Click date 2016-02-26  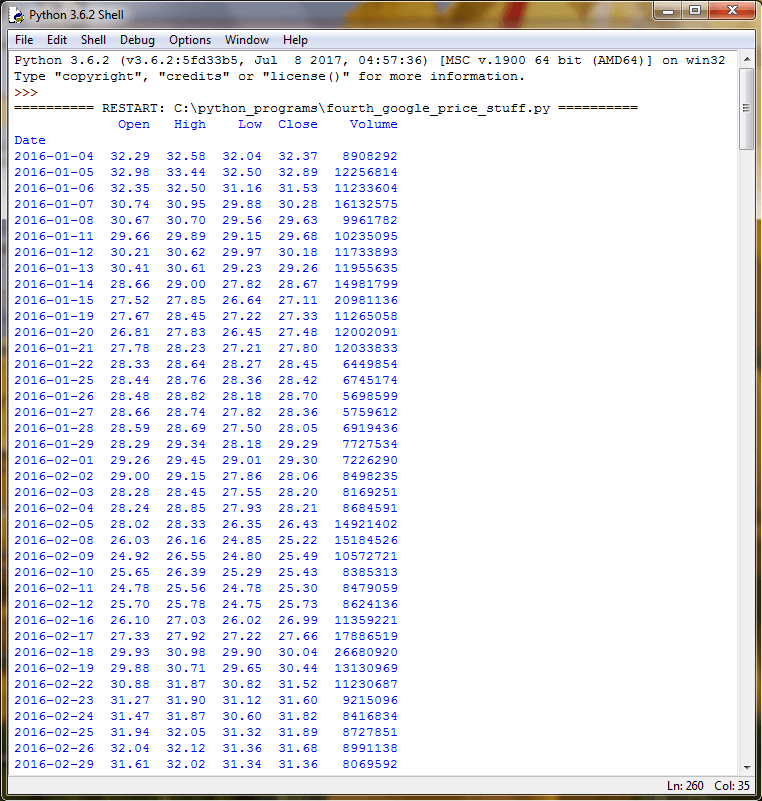[54, 748]
